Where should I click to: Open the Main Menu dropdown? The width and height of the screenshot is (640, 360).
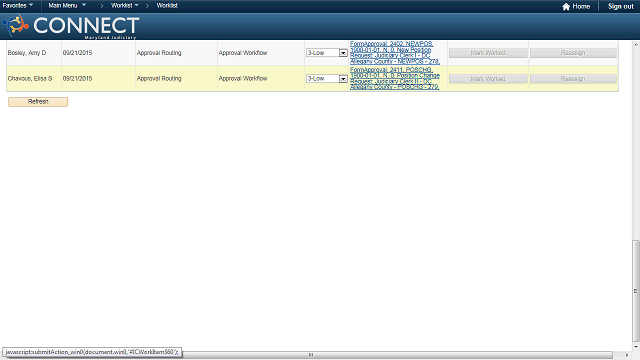[x=67, y=5]
